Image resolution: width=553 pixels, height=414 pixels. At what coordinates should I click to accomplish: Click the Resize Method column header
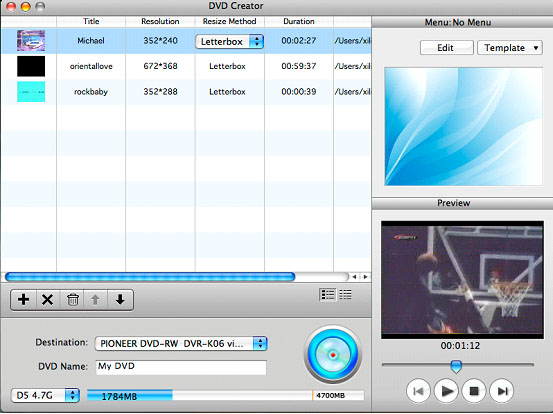tap(229, 21)
